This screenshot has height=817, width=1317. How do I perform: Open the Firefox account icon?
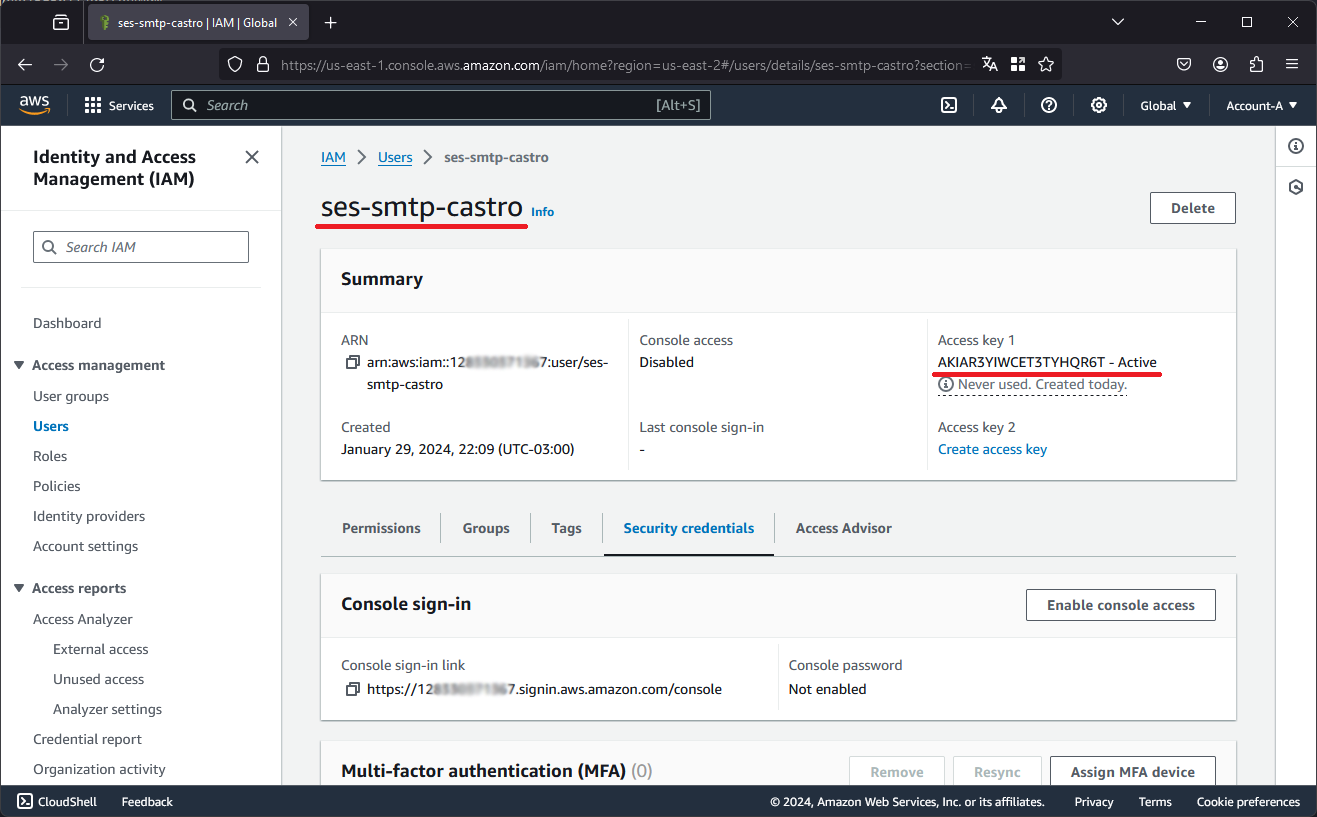pos(1220,64)
